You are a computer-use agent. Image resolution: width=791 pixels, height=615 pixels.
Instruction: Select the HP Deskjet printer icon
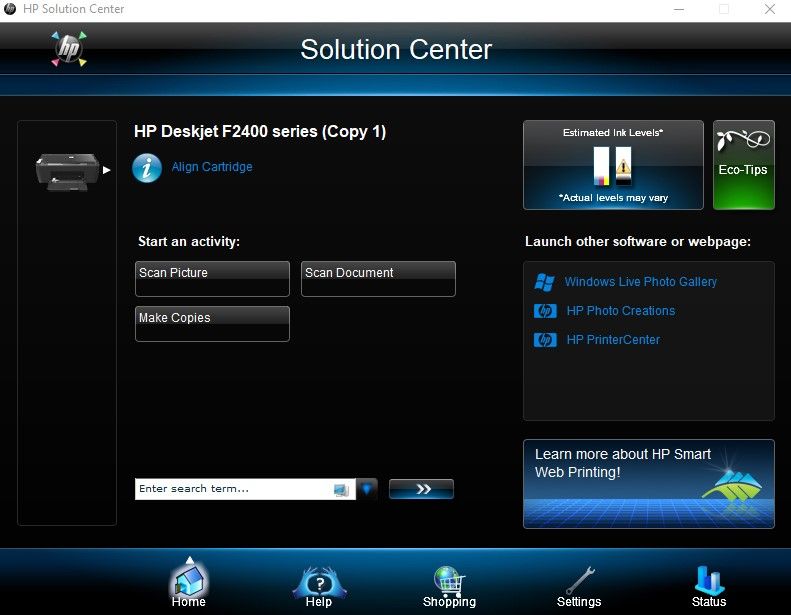(x=68, y=172)
